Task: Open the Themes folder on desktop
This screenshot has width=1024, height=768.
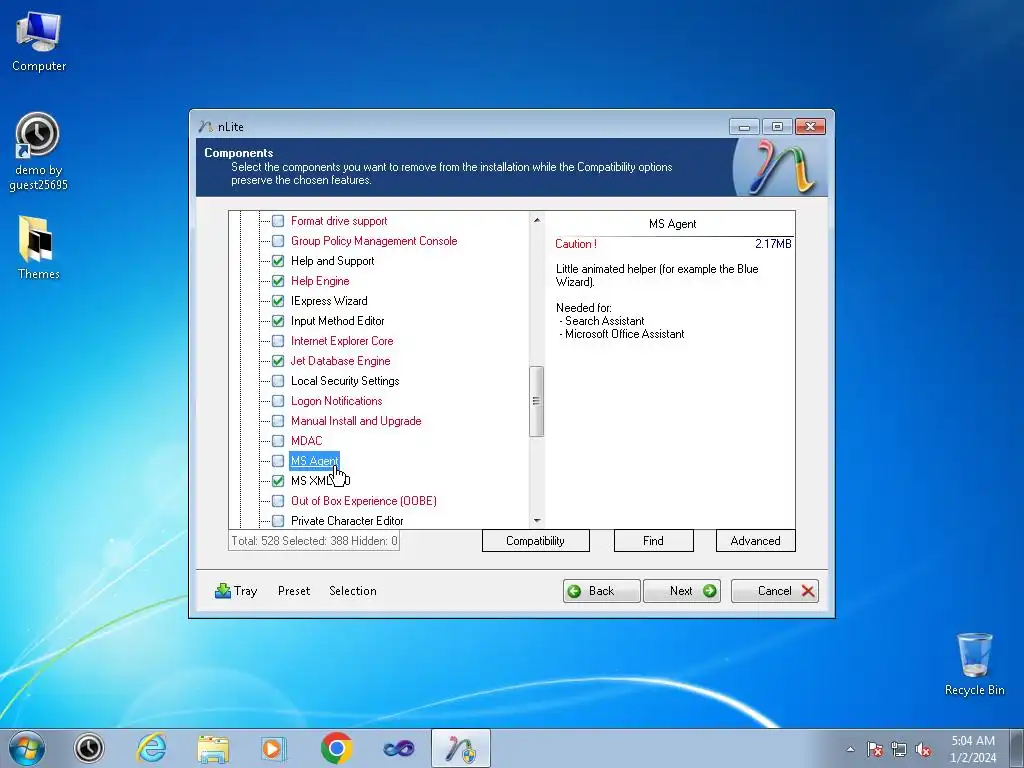Action: coord(38,248)
